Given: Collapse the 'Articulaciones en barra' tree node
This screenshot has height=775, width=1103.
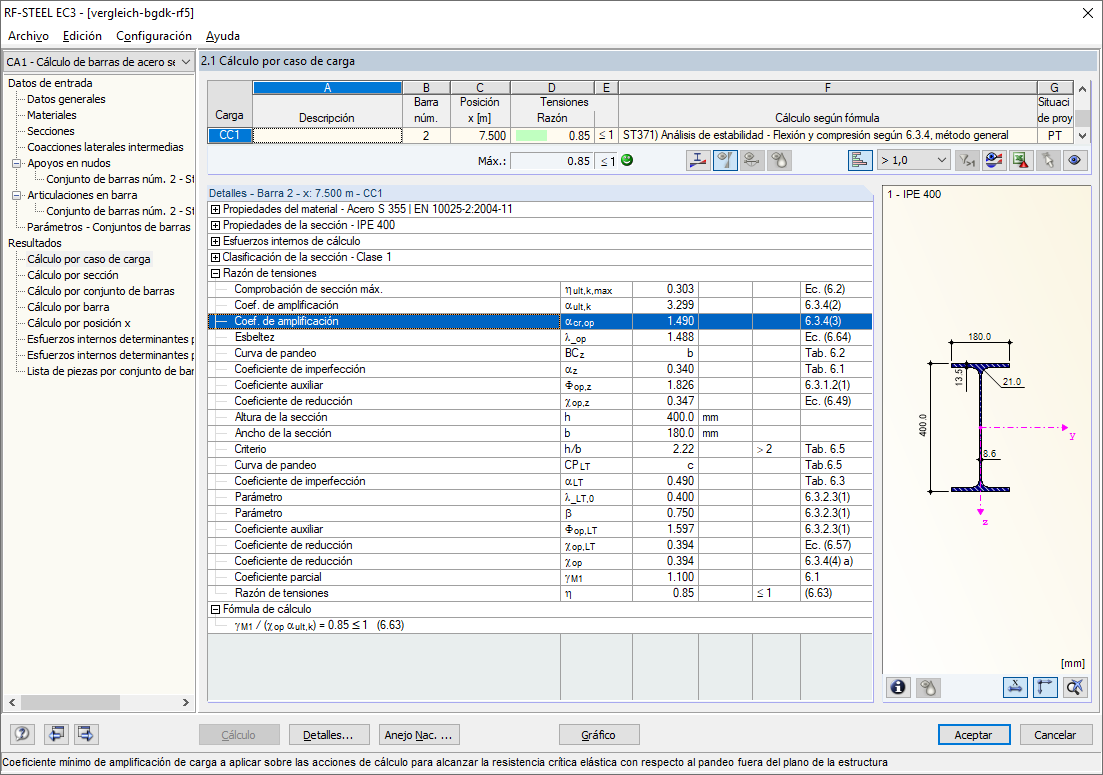Looking at the screenshot, I should pyautogui.click(x=16, y=196).
